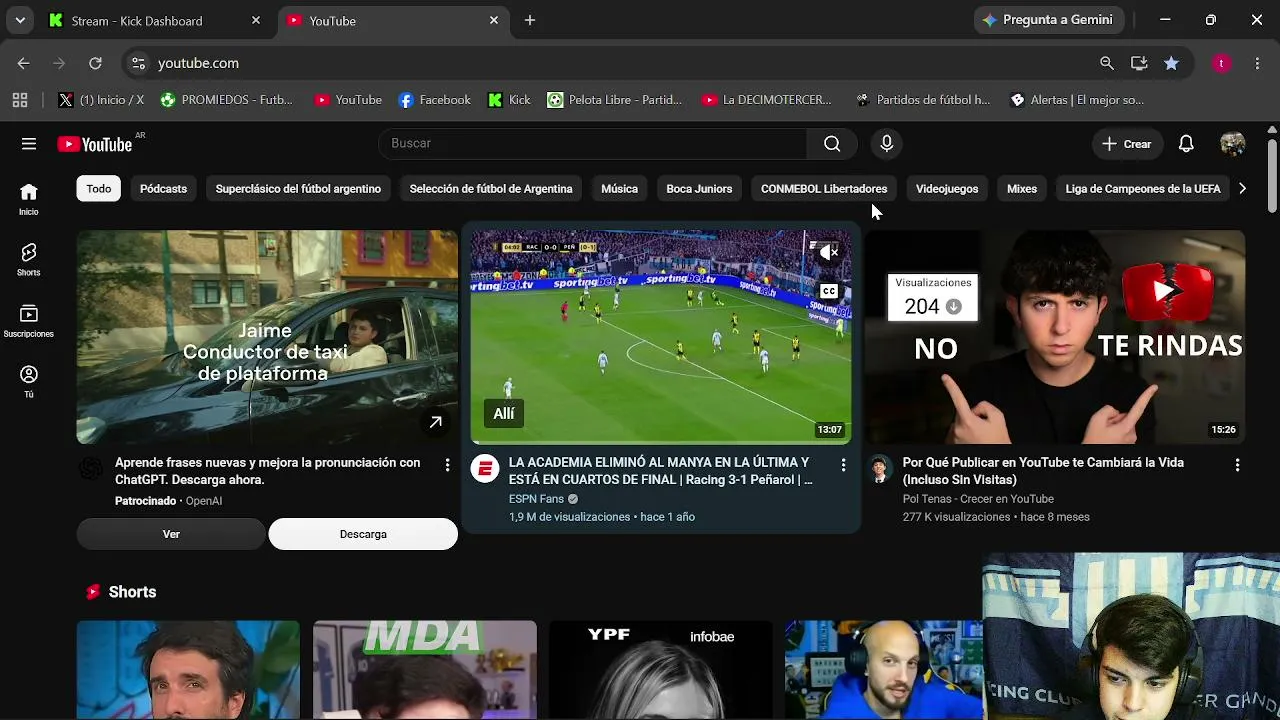Open the bookmarks apps grid

[x=20, y=100]
